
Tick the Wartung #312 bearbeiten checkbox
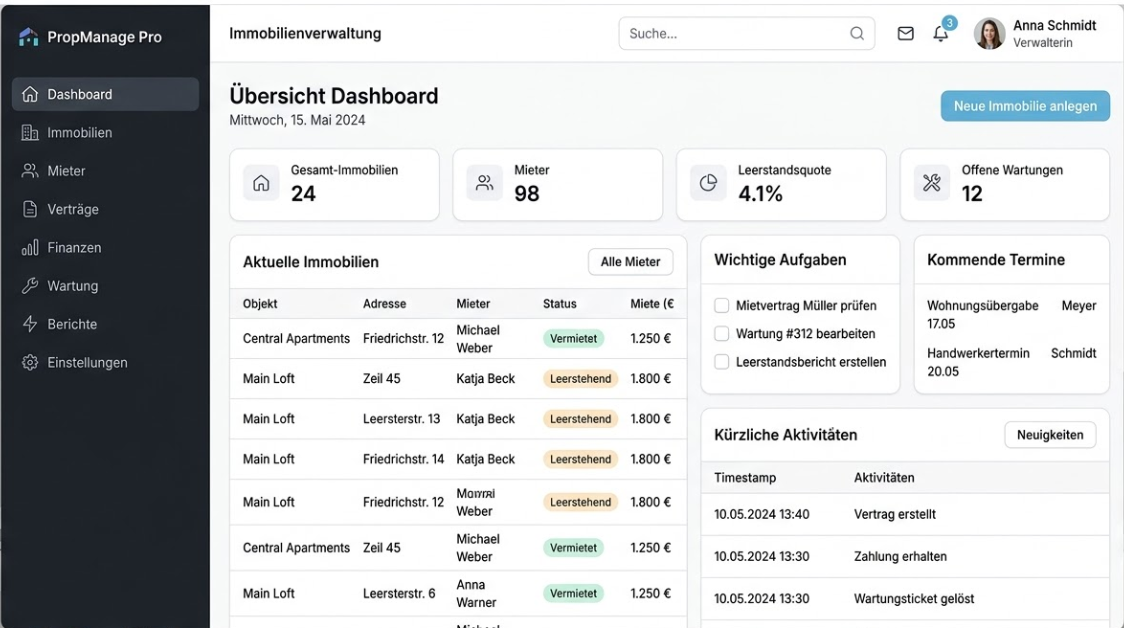(x=721, y=334)
